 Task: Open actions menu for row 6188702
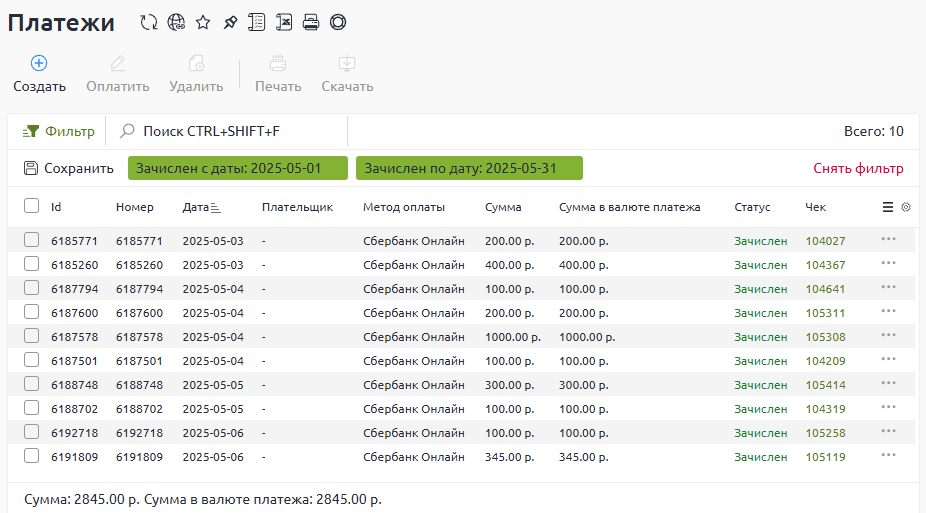(x=888, y=407)
